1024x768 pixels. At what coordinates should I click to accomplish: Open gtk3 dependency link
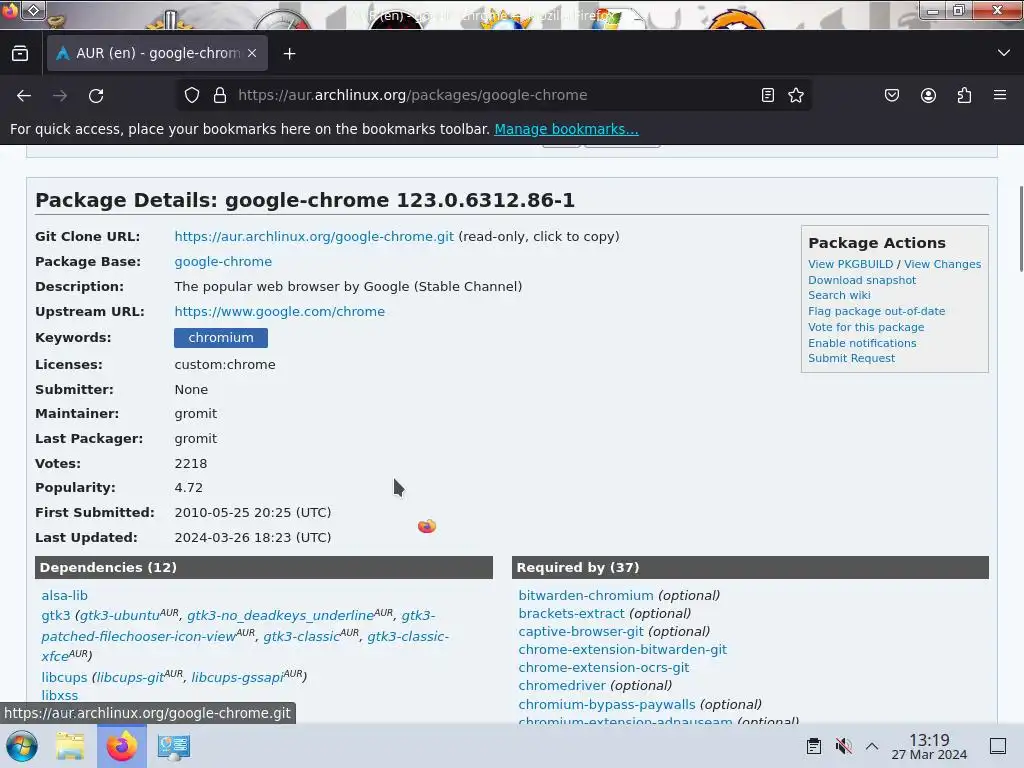56,615
